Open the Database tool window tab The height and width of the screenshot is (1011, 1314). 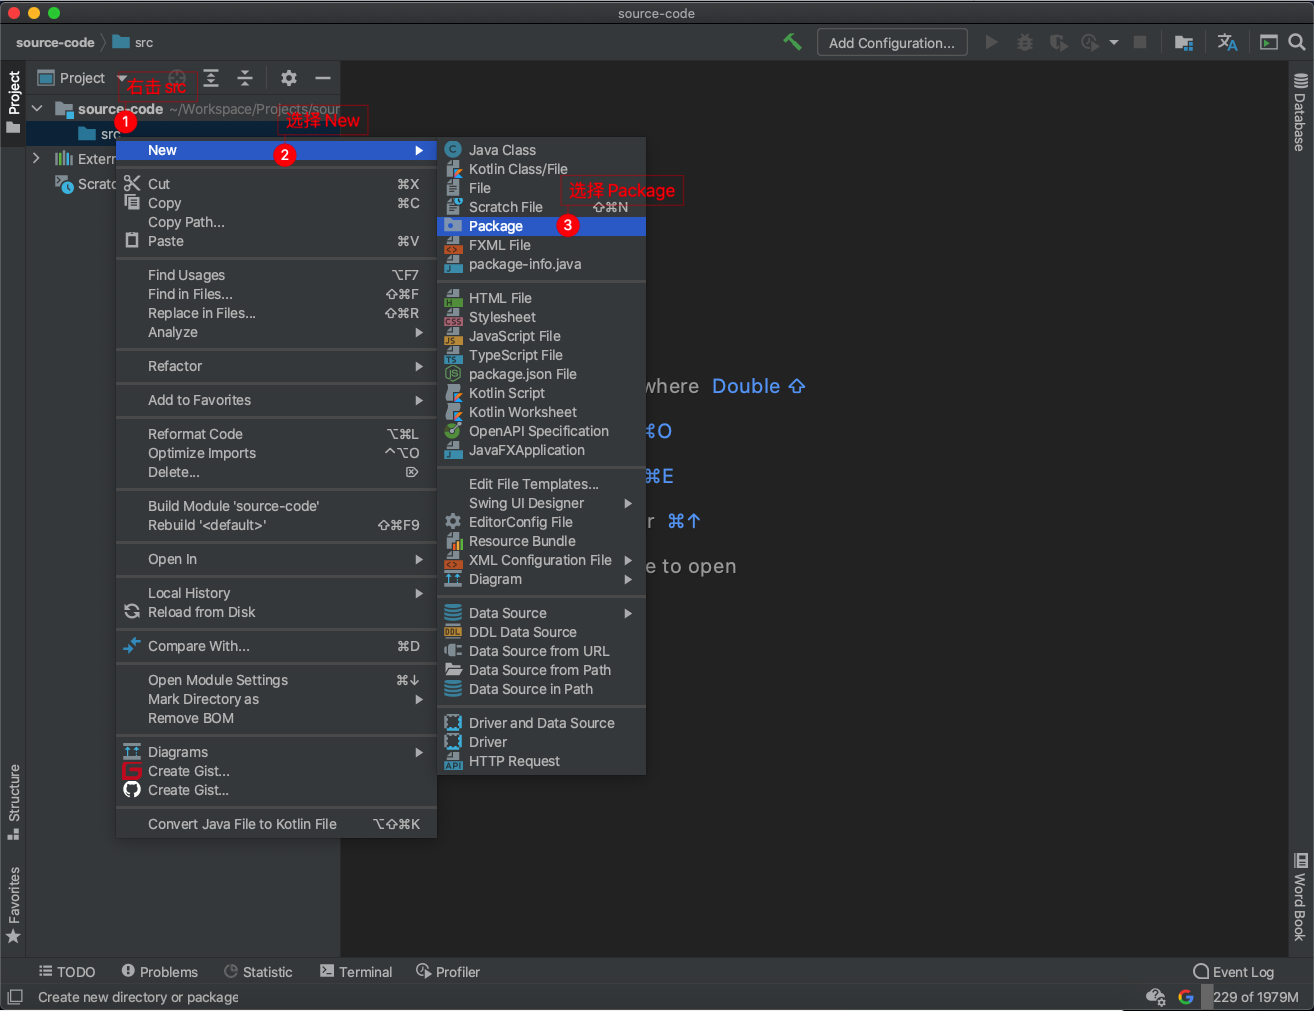[1300, 112]
